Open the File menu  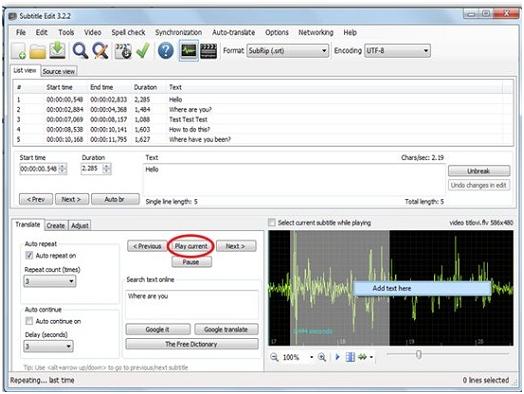(21, 32)
